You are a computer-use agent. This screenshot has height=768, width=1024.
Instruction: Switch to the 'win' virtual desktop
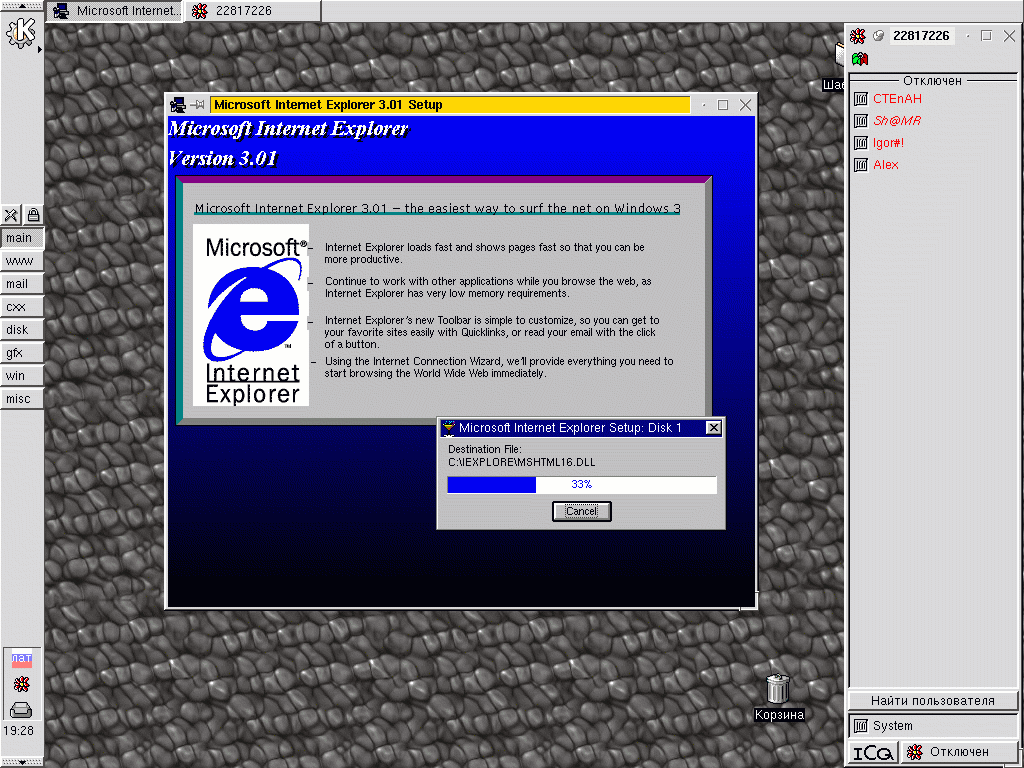coord(22,376)
